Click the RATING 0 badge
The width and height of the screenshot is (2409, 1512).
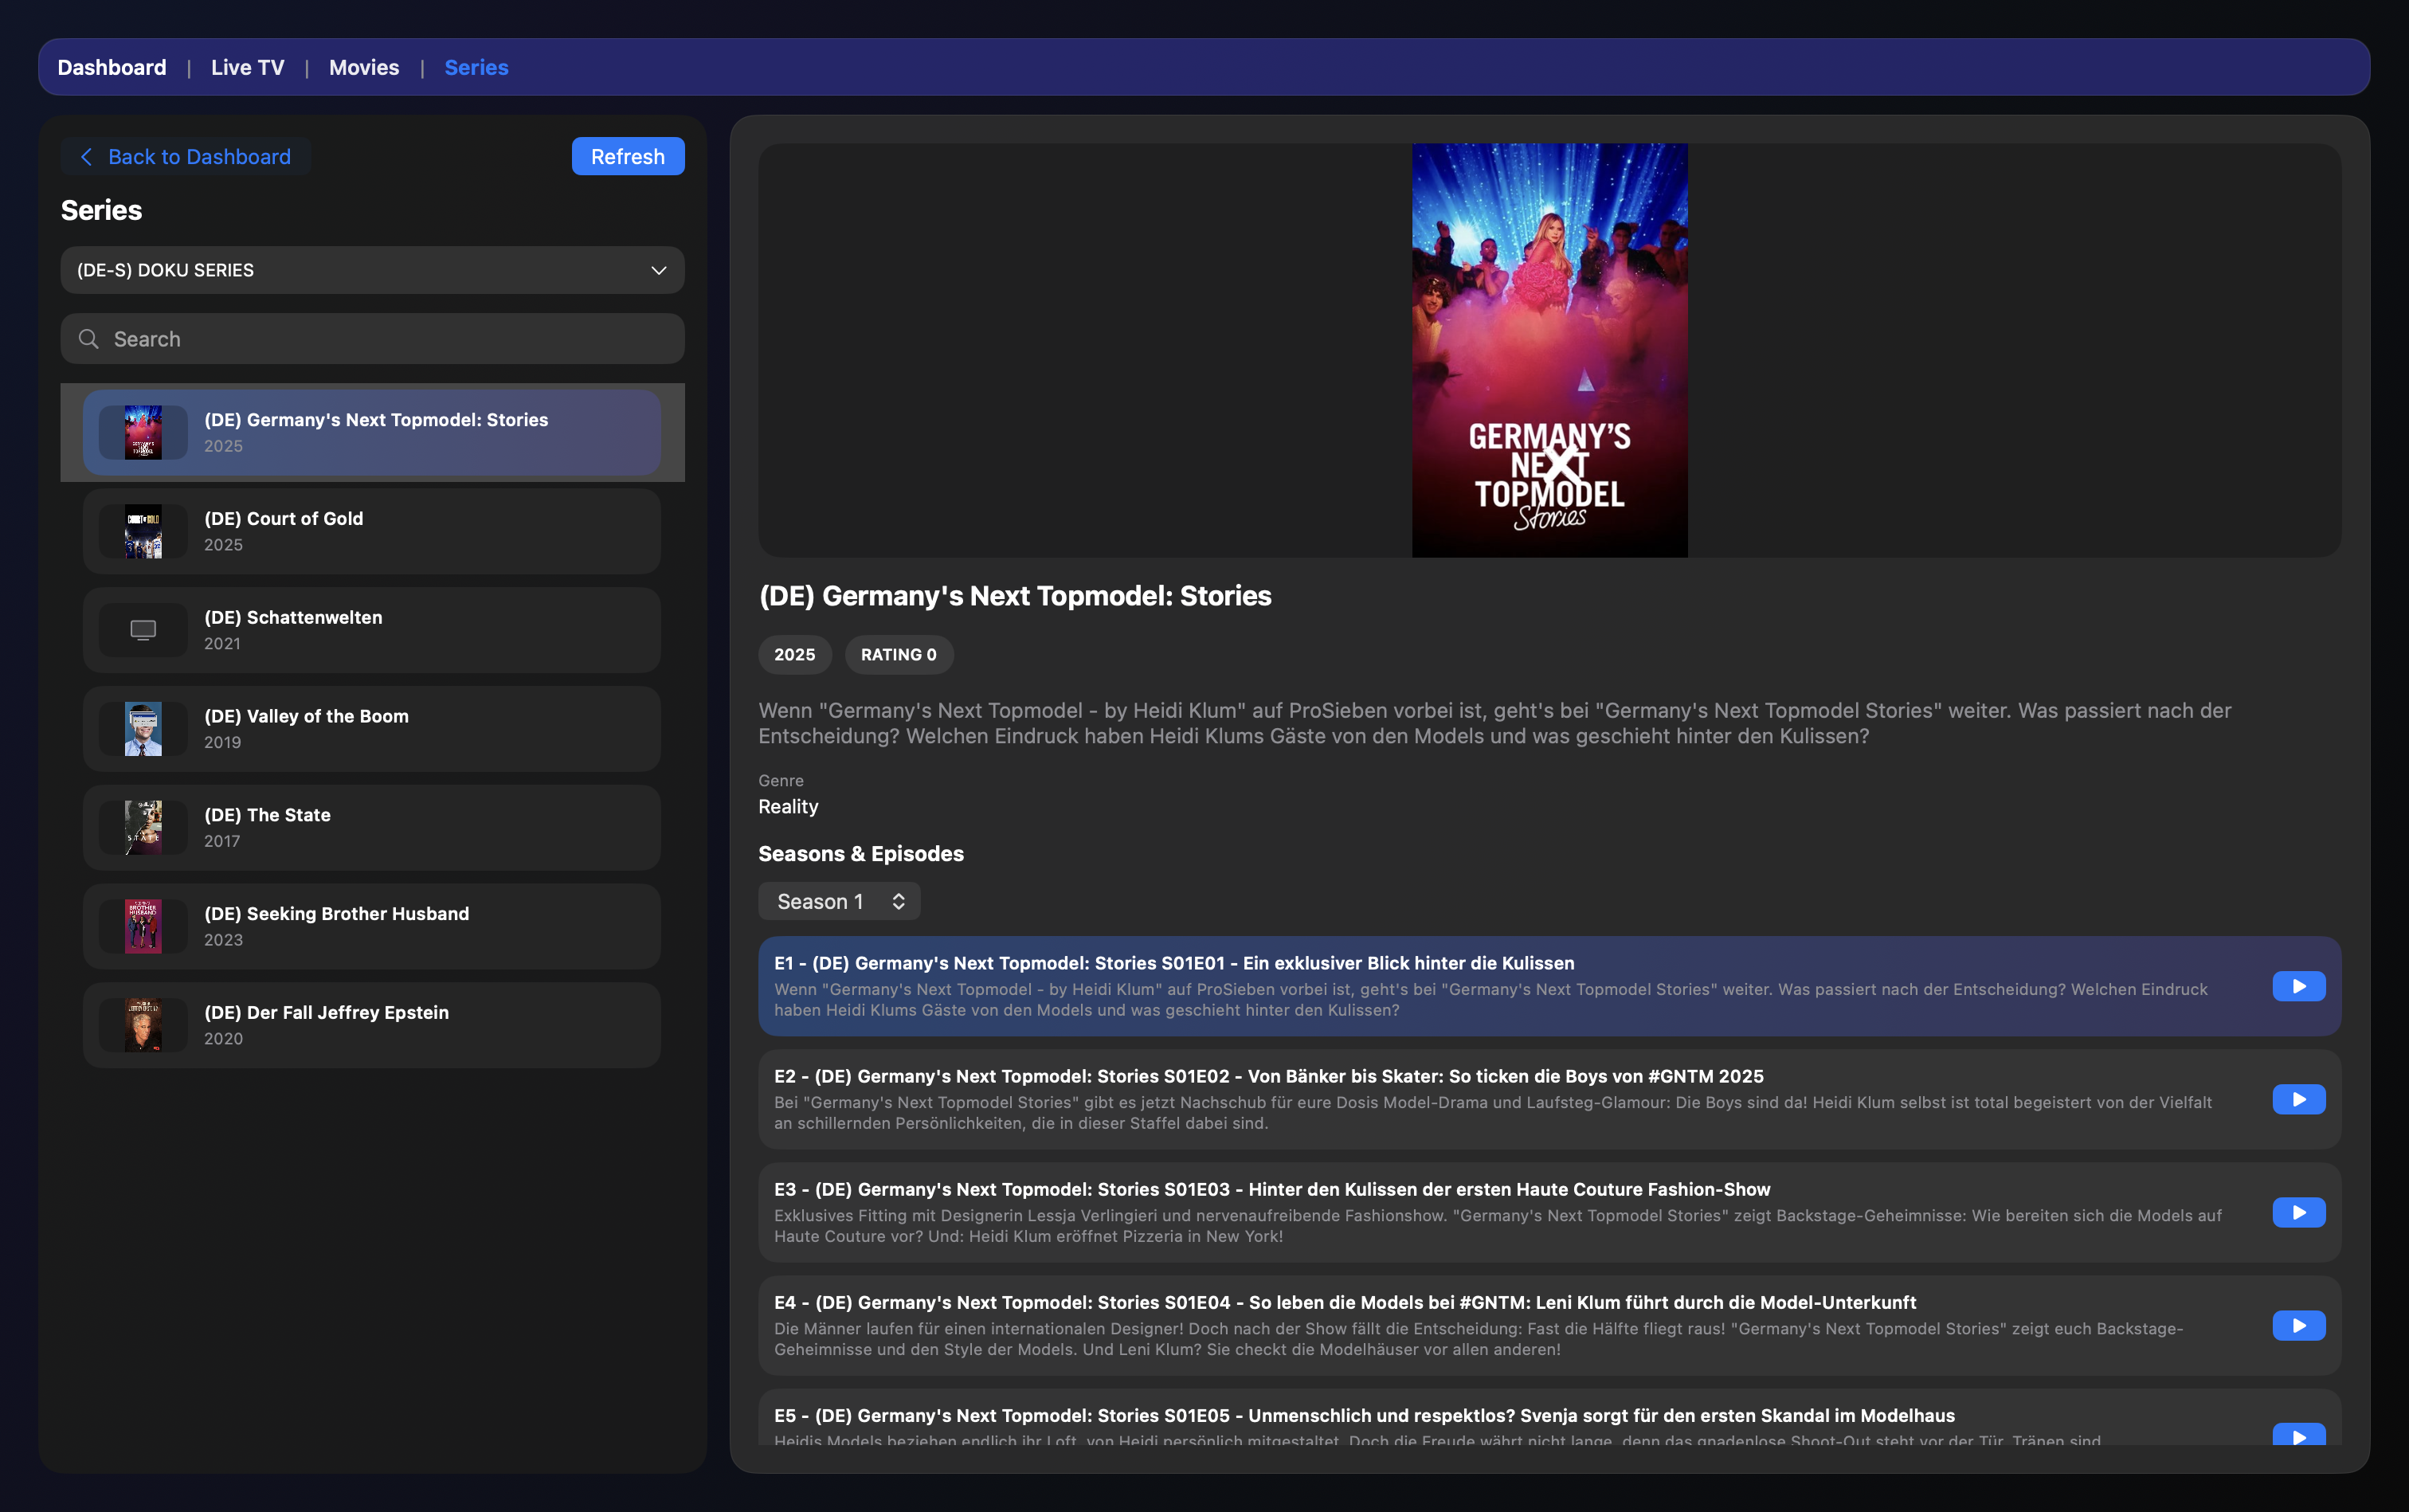point(899,654)
